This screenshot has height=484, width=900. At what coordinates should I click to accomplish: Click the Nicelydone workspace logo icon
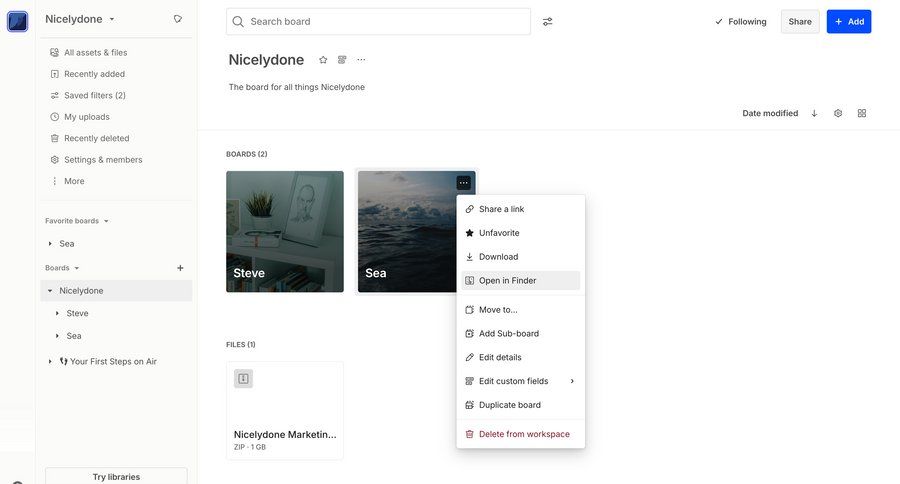click(17, 21)
